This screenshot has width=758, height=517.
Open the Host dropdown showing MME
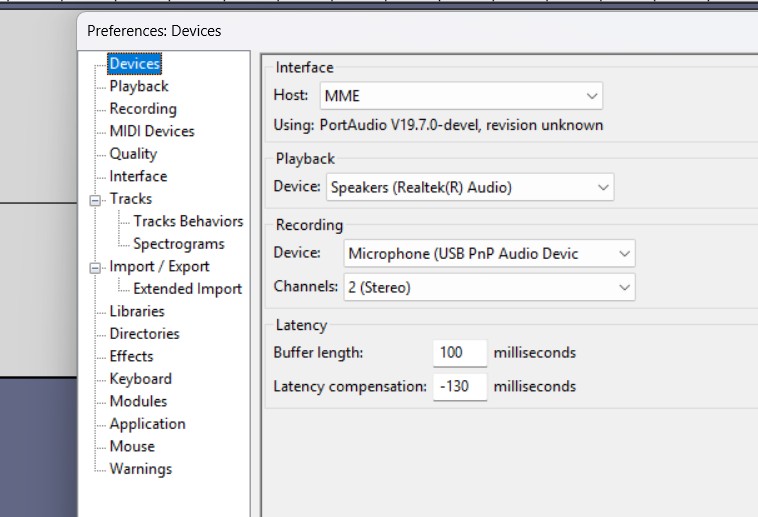pos(461,96)
